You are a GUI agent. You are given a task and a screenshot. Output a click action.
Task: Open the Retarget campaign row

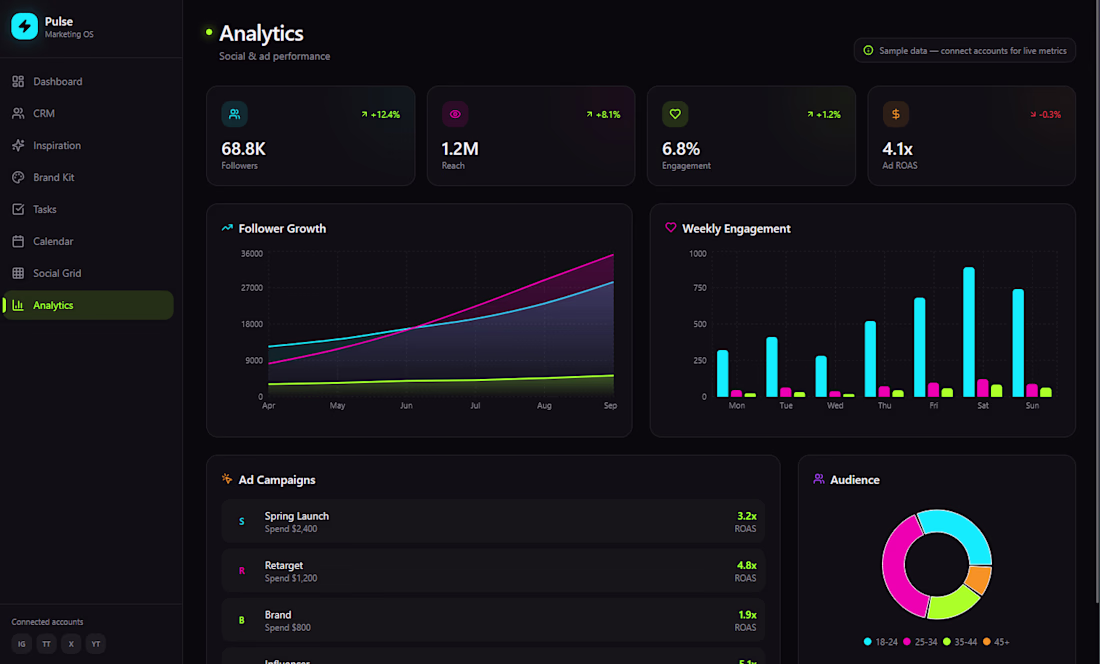[x=493, y=571]
